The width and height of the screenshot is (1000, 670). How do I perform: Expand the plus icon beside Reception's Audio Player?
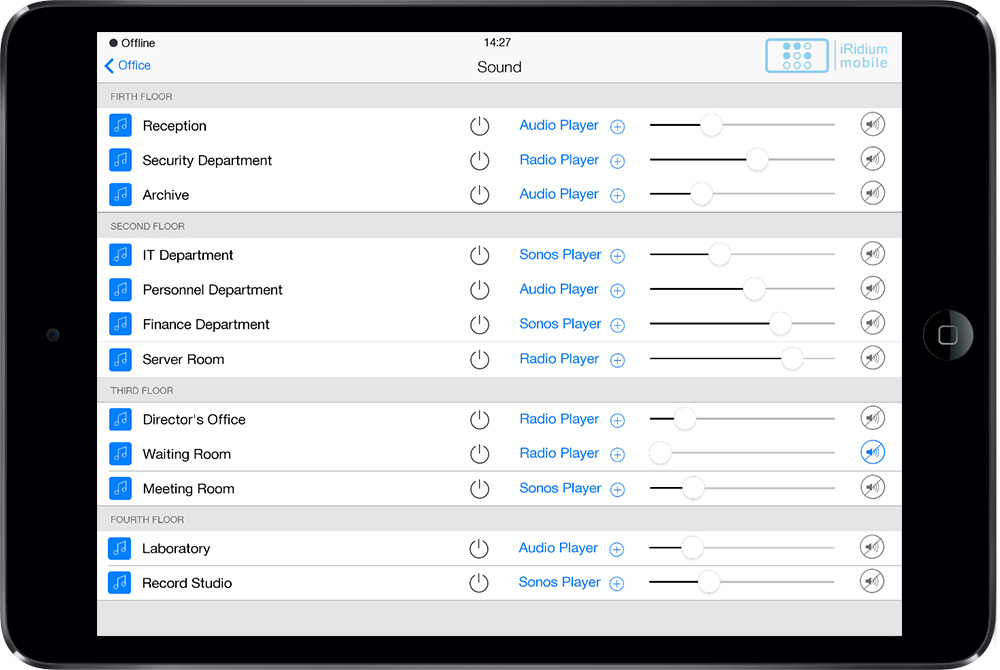click(x=617, y=126)
